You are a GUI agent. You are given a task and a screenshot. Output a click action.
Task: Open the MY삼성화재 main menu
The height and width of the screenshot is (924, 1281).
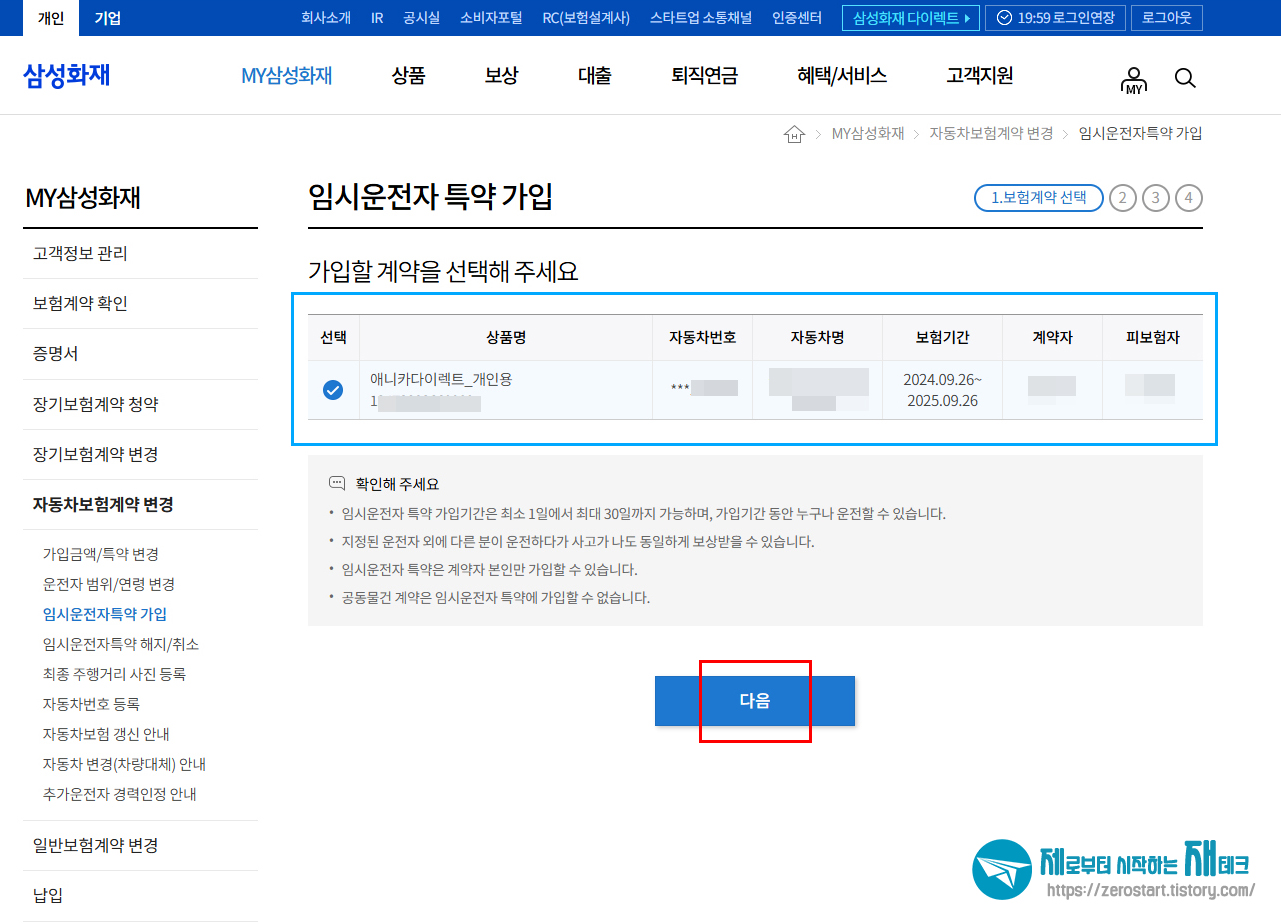(287, 76)
